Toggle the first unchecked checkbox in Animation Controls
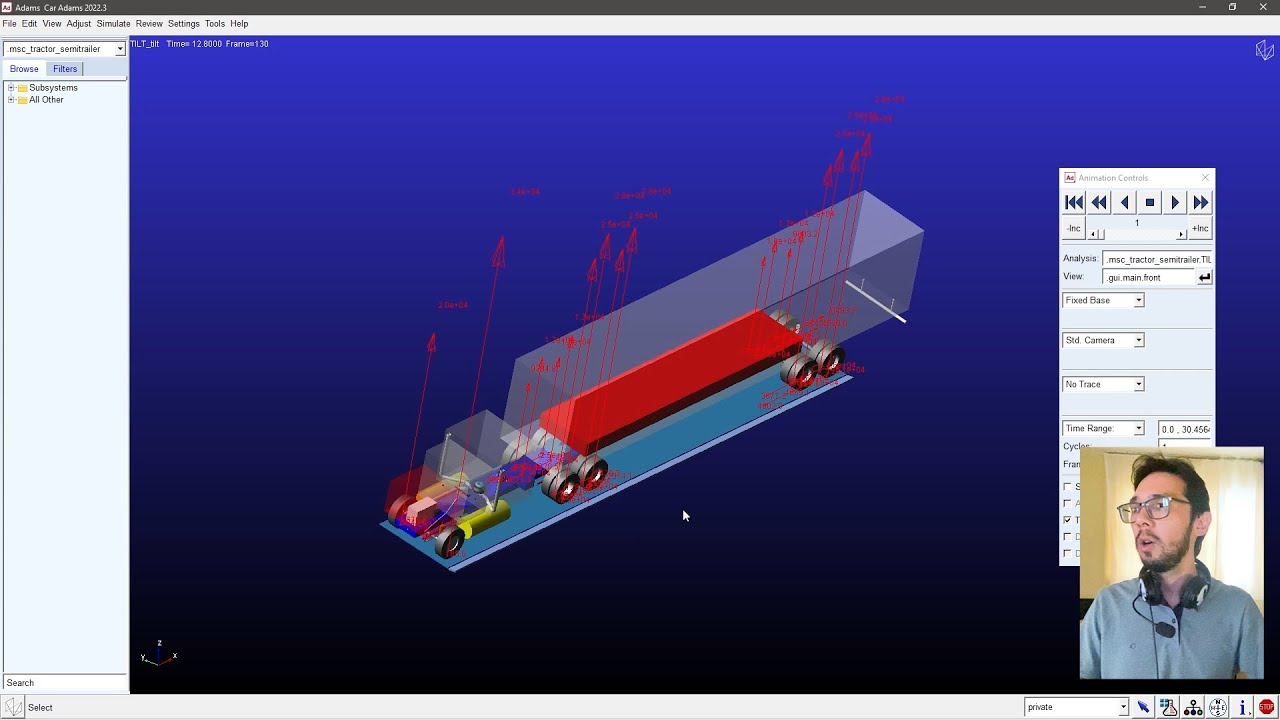Image resolution: width=1280 pixels, height=720 pixels. coord(1067,487)
